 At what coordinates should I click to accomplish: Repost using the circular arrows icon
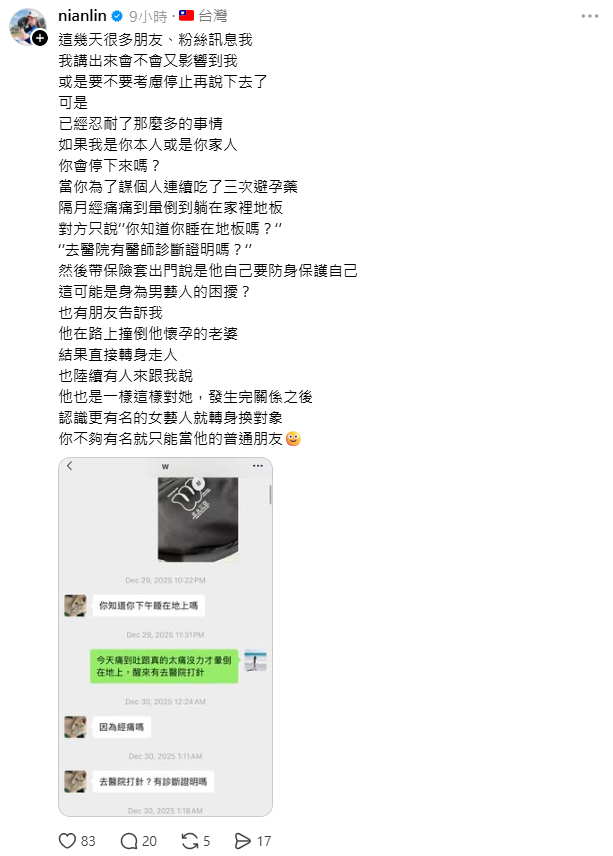click(190, 841)
